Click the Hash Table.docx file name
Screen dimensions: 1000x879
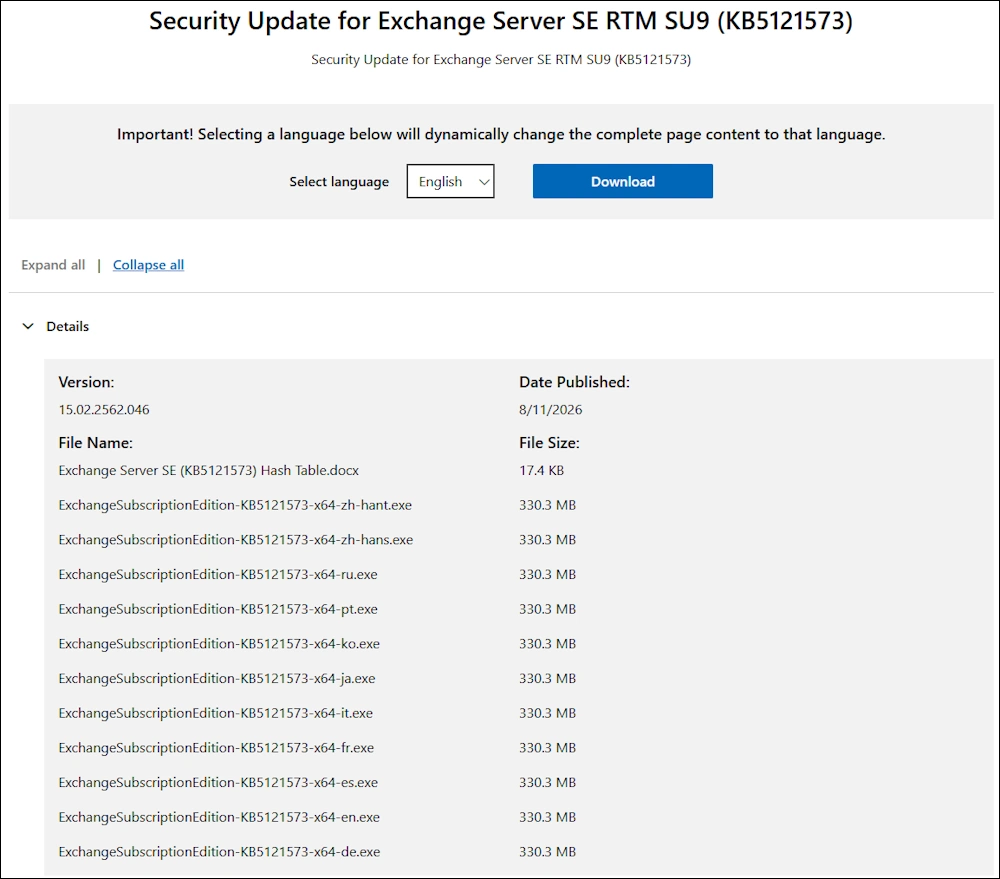(209, 470)
